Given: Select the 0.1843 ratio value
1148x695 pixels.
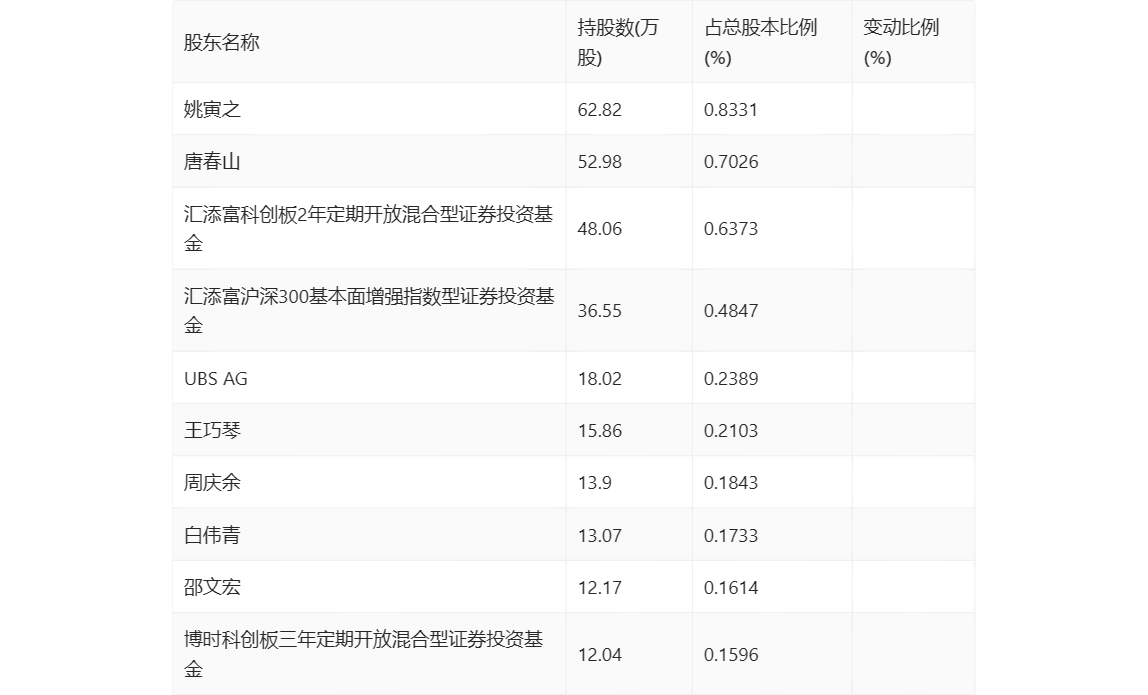Looking at the screenshot, I should point(730,483).
